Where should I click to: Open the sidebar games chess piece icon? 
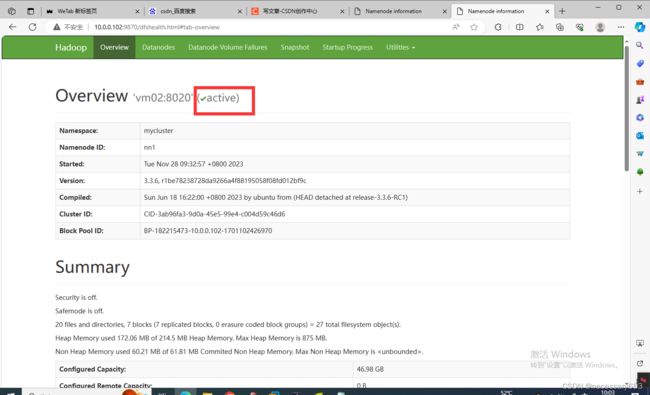(x=640, y=99)
